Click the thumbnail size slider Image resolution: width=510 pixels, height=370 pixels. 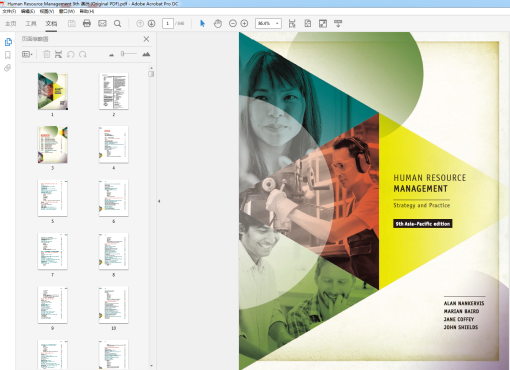129,54
